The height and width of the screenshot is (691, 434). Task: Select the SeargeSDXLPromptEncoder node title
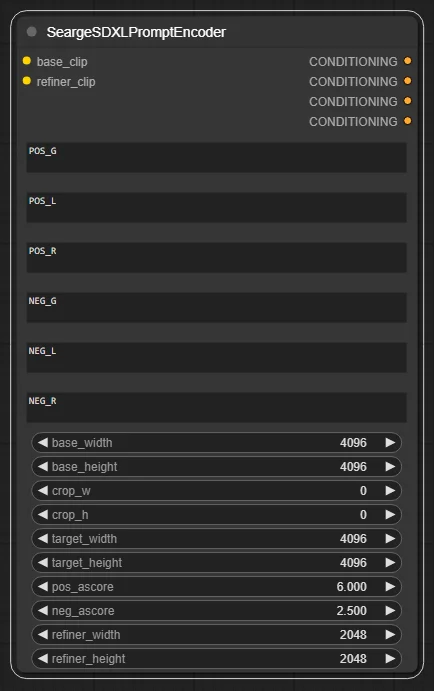(x=136, y=32)
